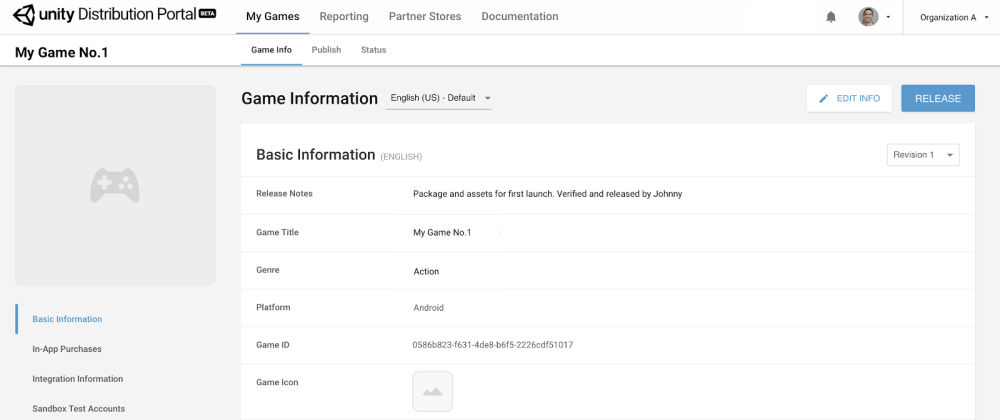Click the Platform value Android
Viewport: 1000px width, 420px height.
tap(429, 308)
